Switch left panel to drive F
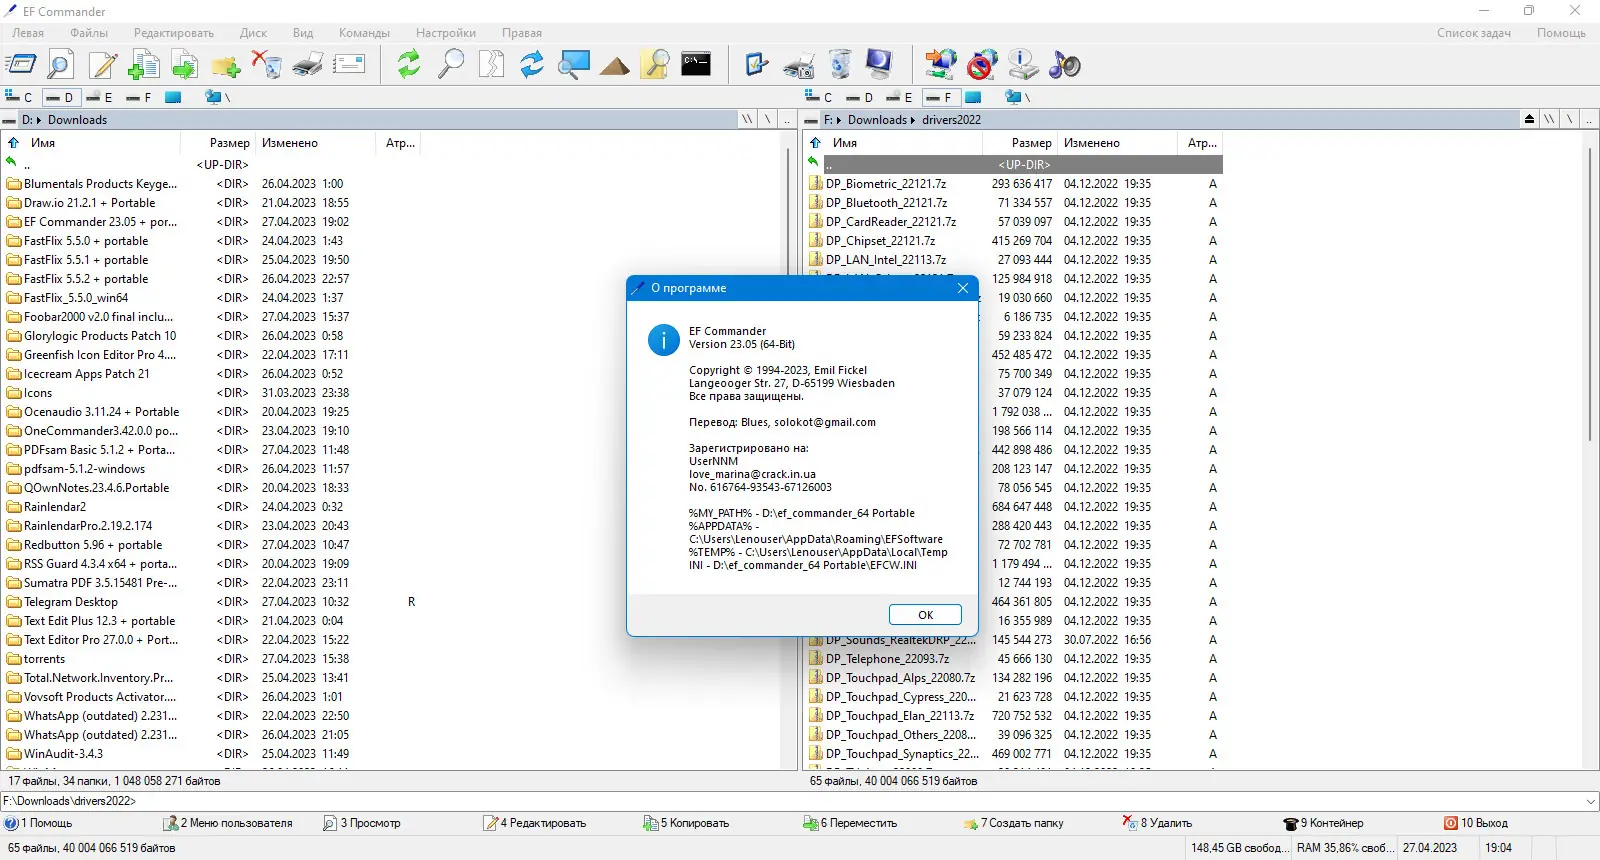 (x=139, y=97)
